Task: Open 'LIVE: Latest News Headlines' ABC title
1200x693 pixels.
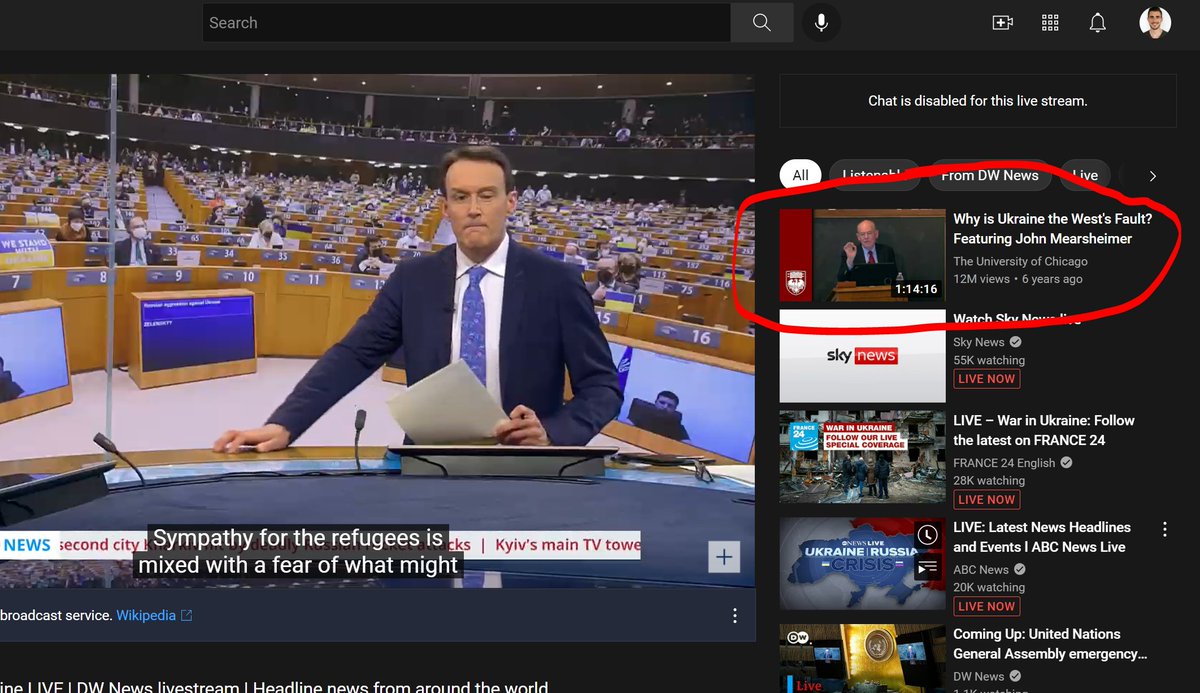Action: [1042, 537]
